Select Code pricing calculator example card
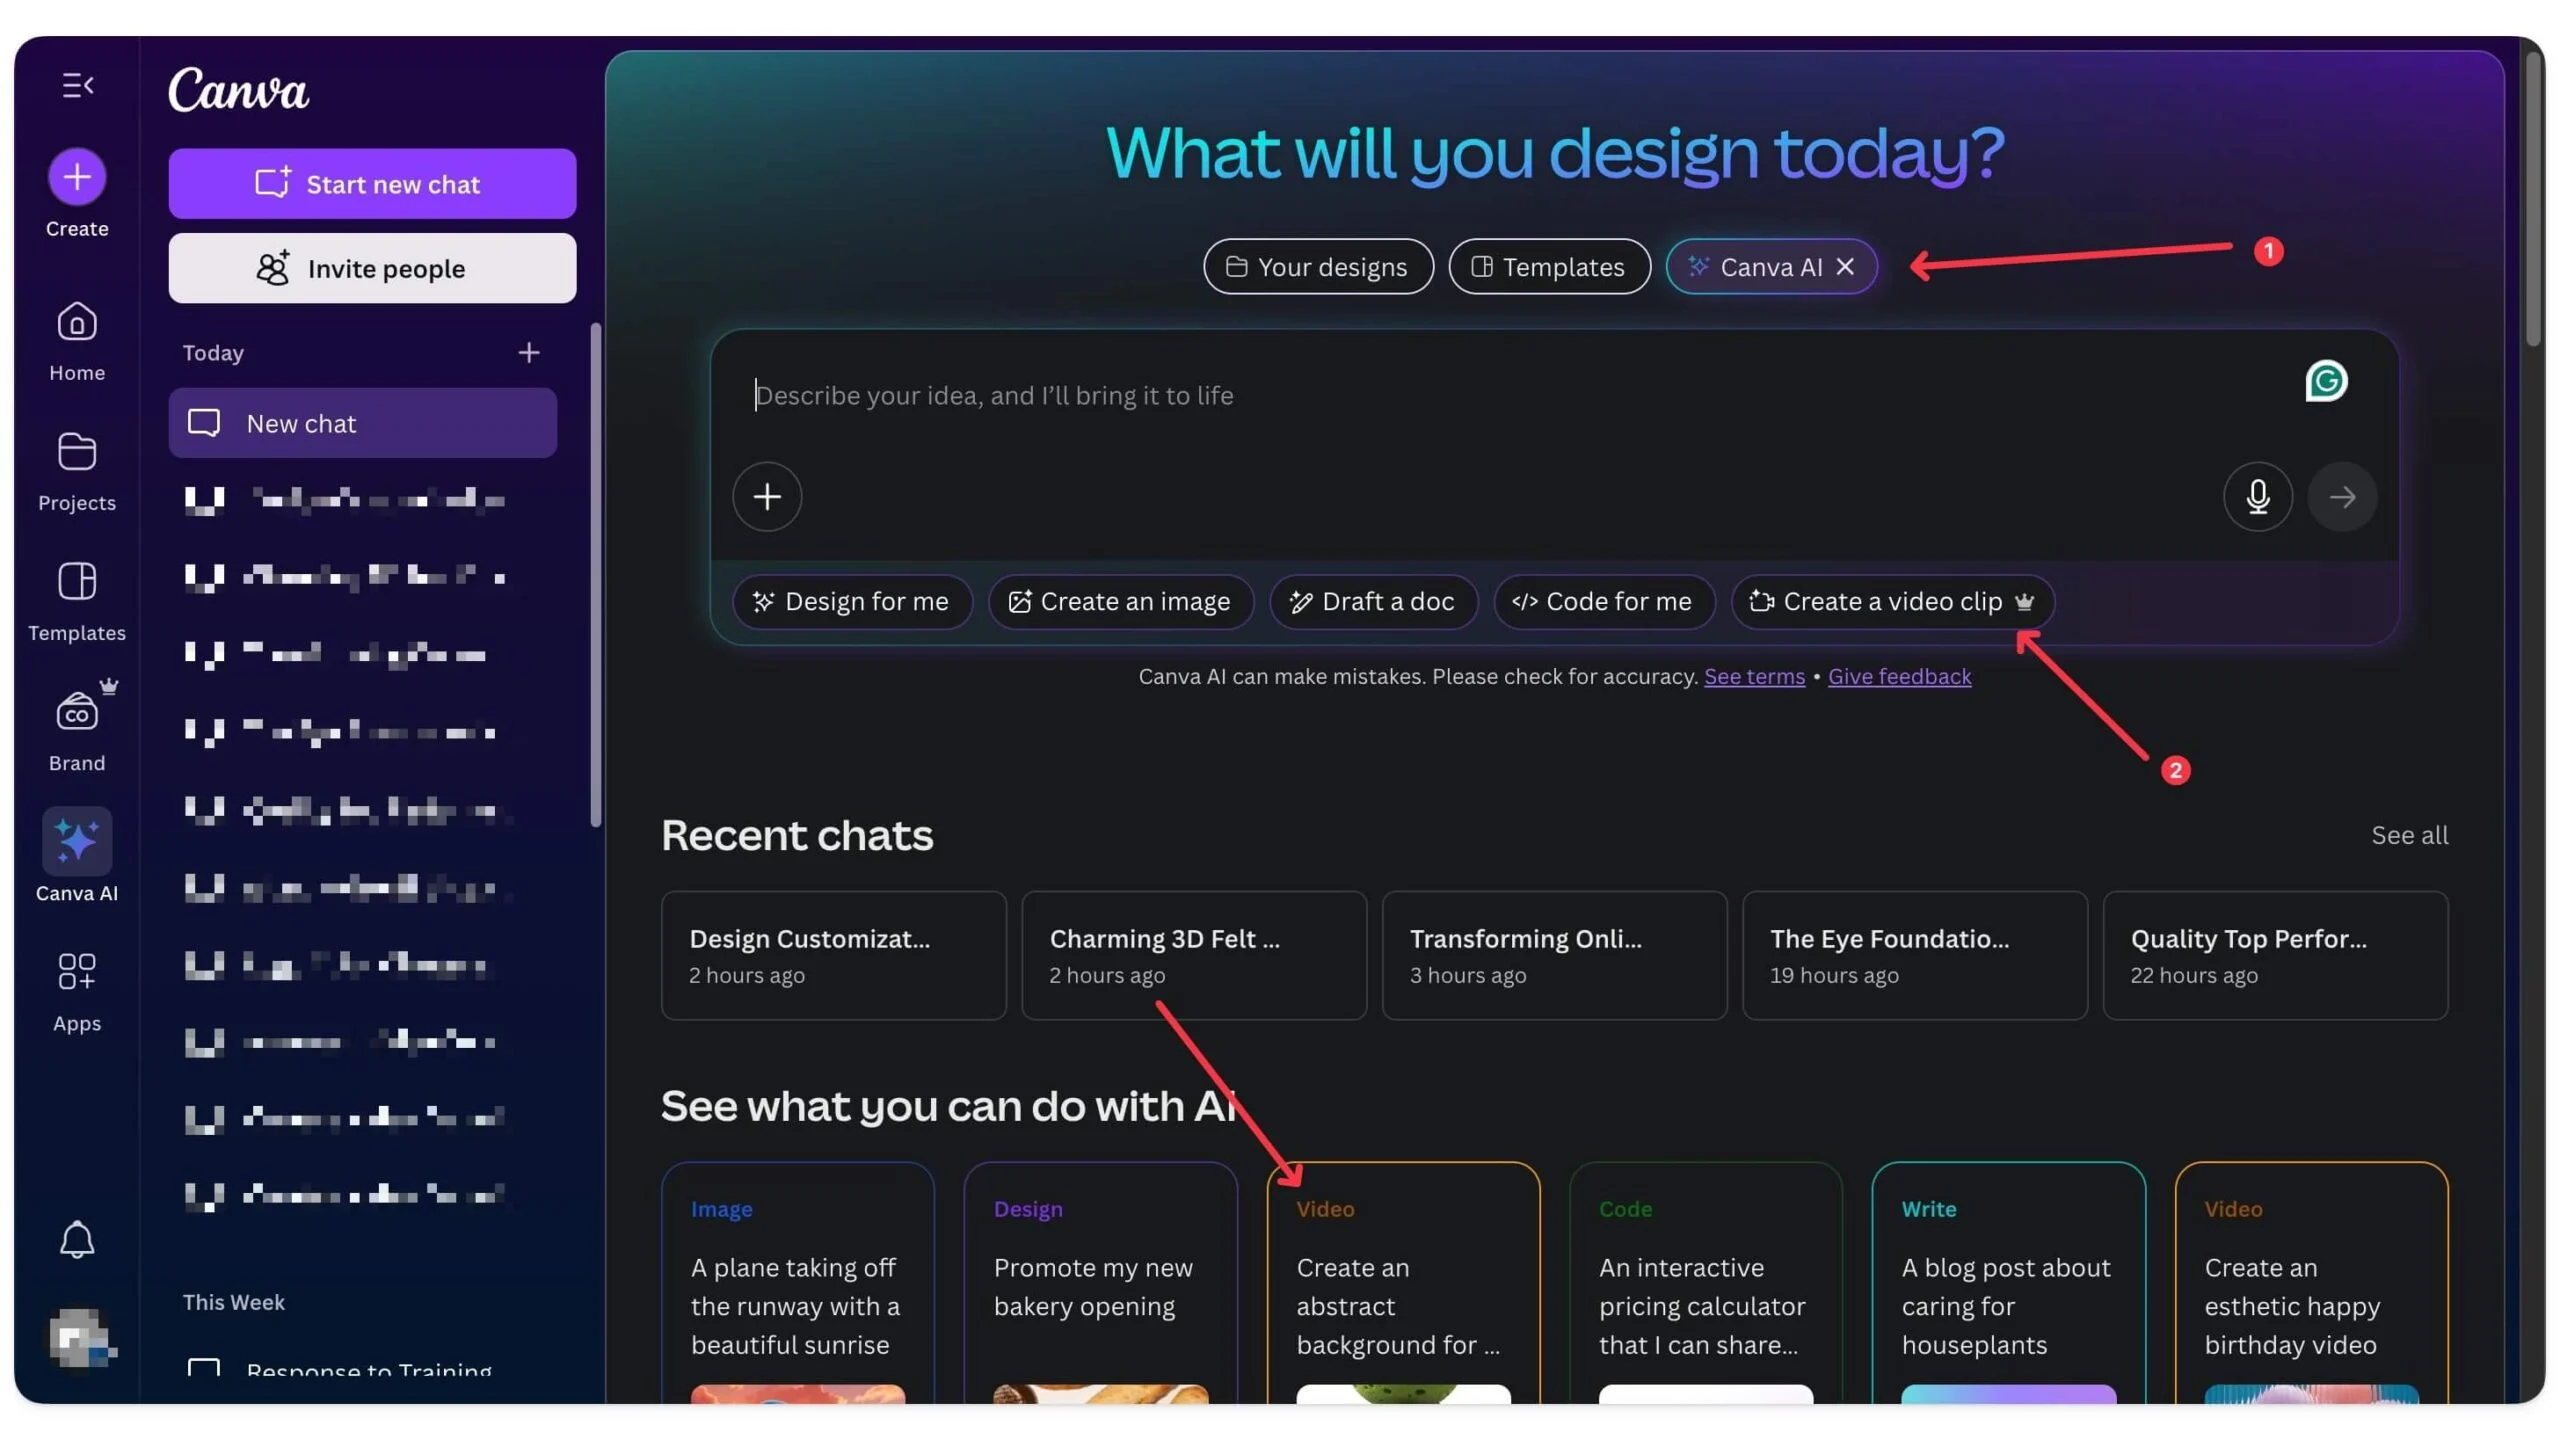 click(x=1705, y=1283)
